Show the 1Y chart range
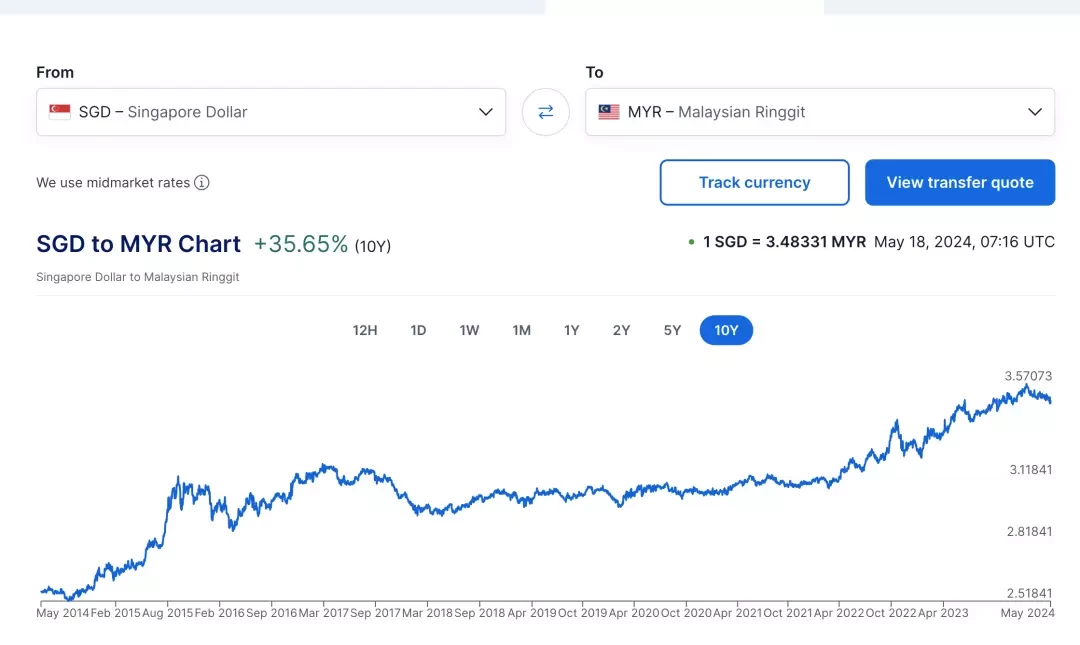The height and width of the screenshot is (645, 1080). pos(572,330)
